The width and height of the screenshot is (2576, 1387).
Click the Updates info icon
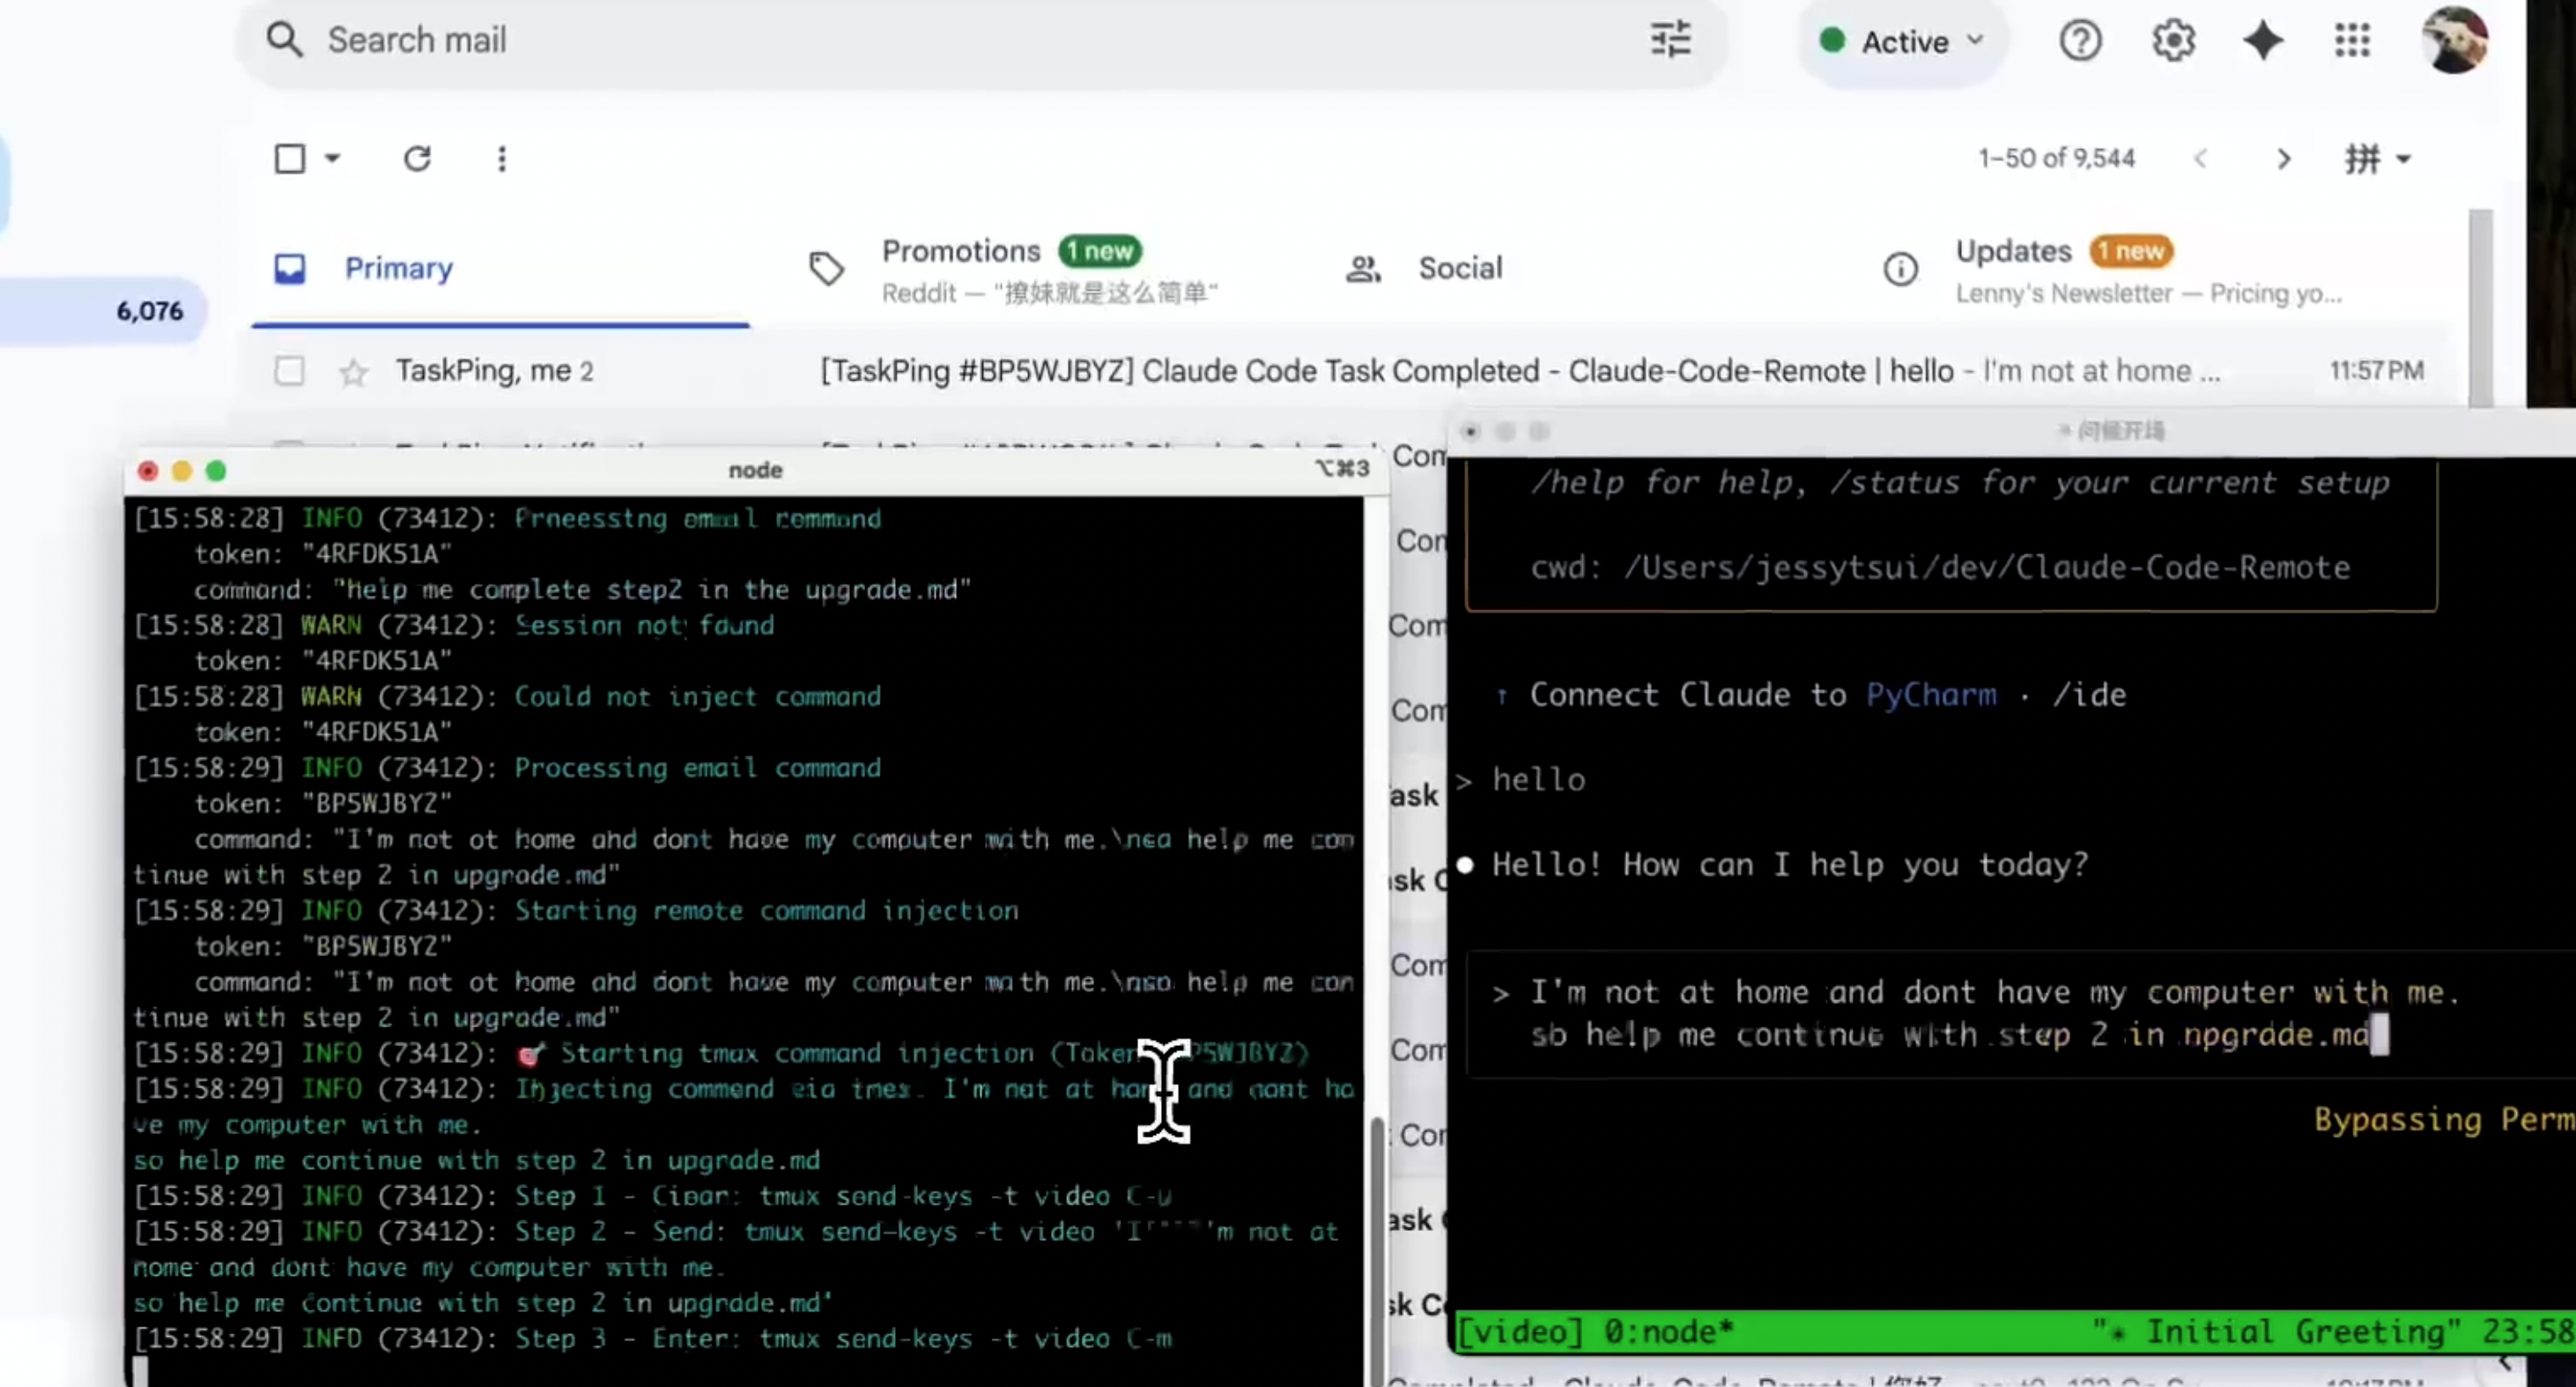click(1900, 268)
